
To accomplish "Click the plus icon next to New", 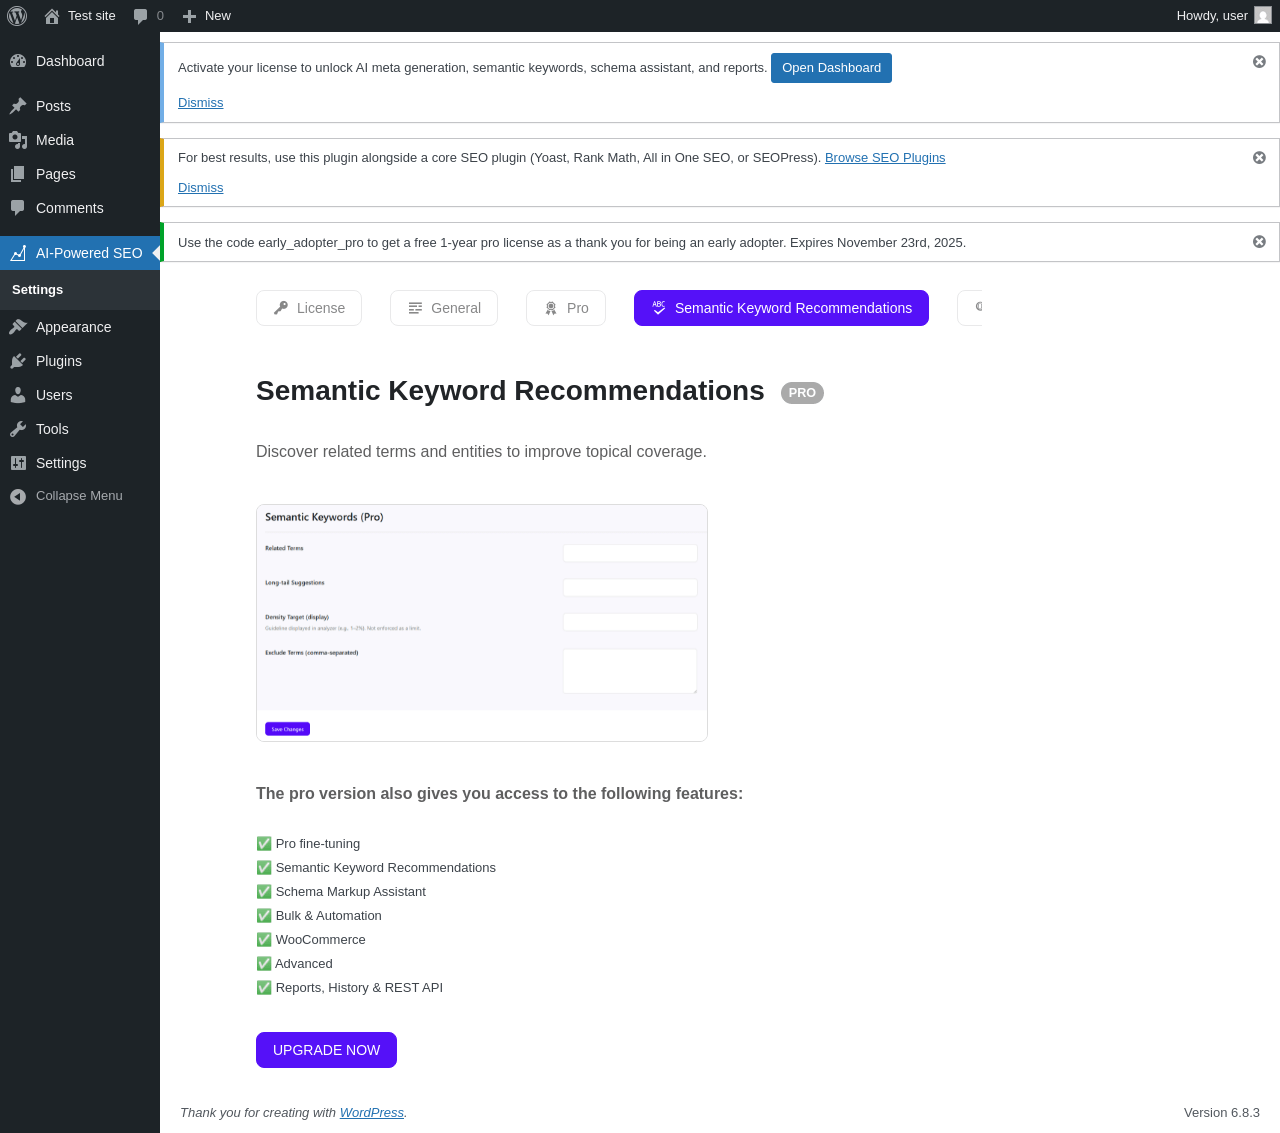I will (189, 16).
